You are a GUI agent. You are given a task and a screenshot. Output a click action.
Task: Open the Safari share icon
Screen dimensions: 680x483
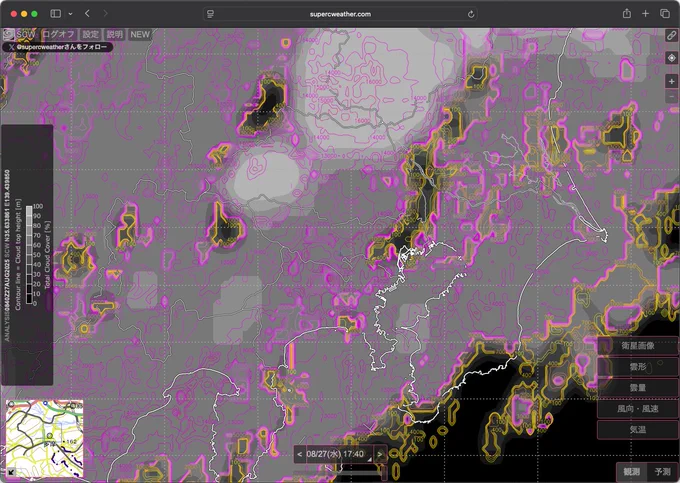[627, 14]
